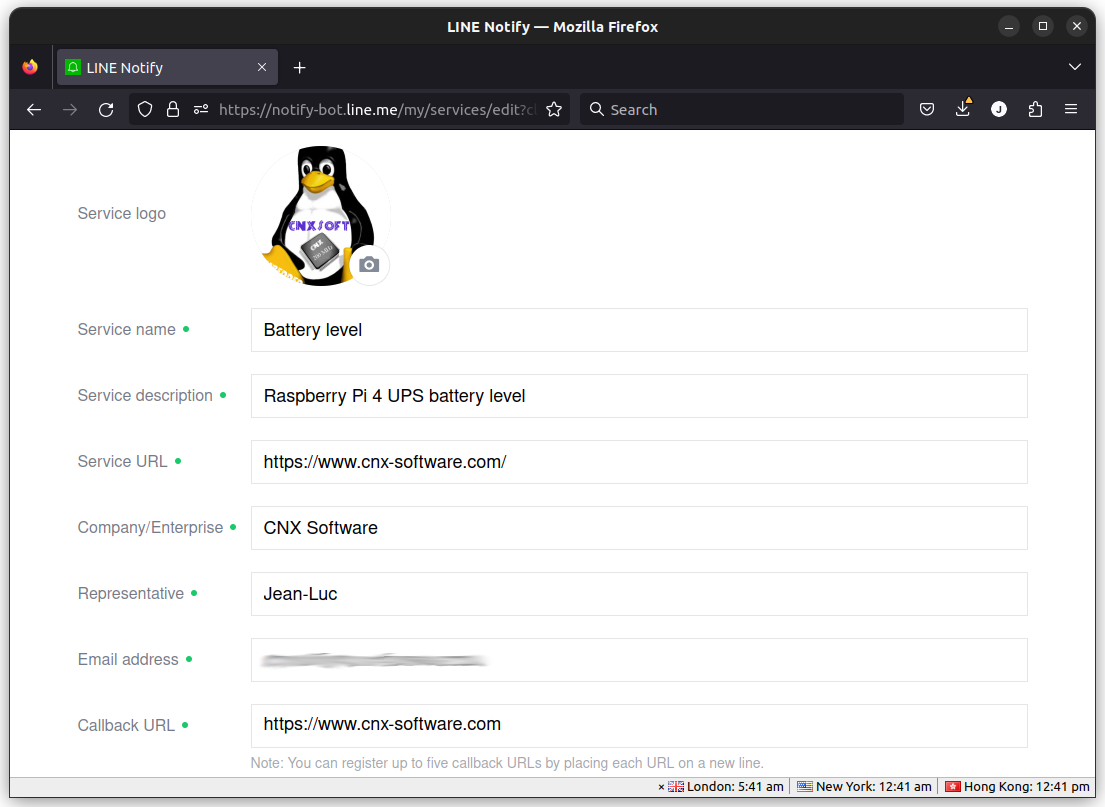
Task: Open the Pocket save icon
Action: tap(927, 109)
